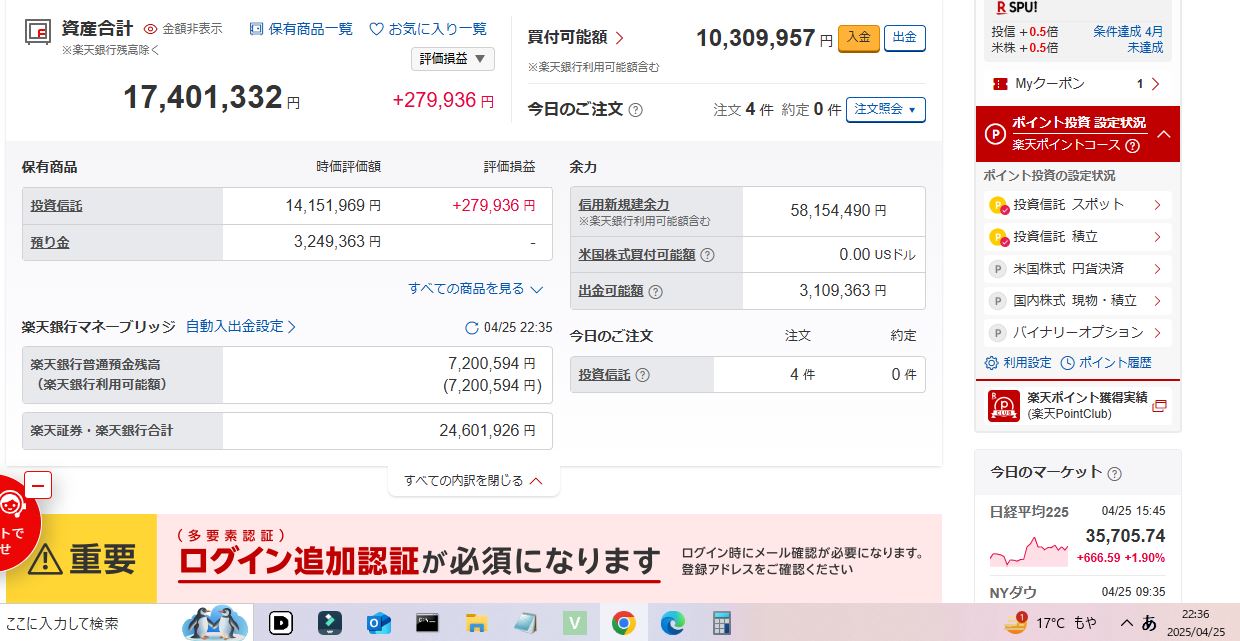Open 自動入出金設定 link

coord(241,326)
